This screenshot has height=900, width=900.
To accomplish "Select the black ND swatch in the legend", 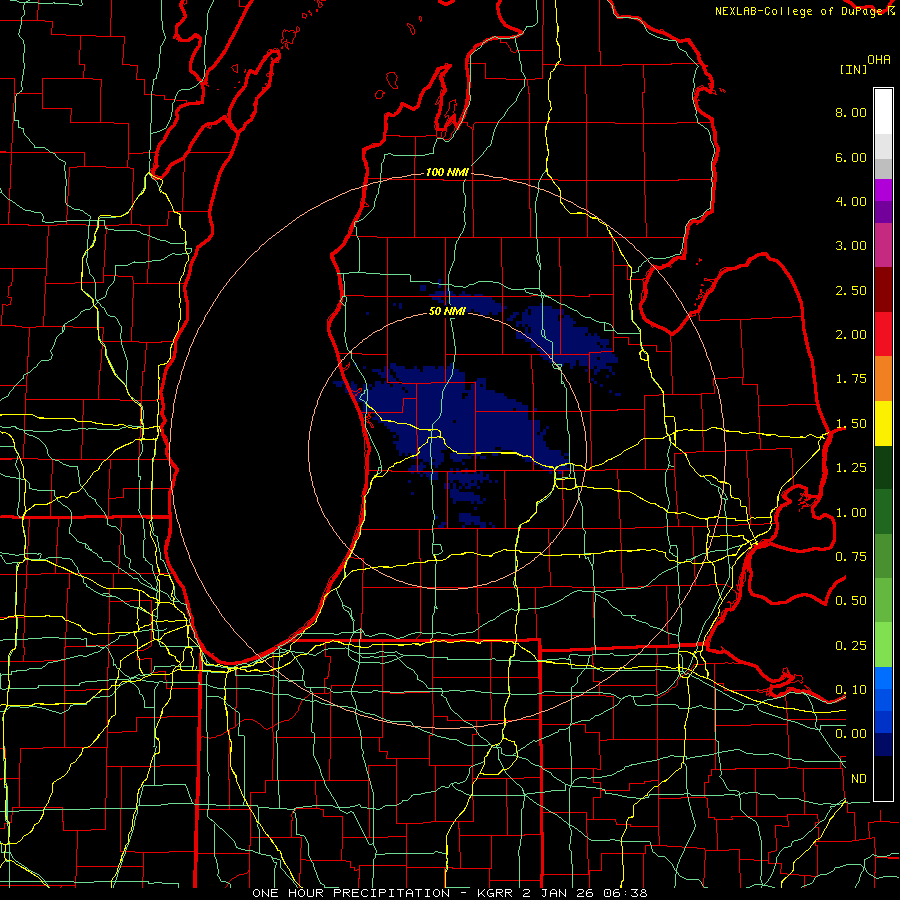I will (883, 778).
